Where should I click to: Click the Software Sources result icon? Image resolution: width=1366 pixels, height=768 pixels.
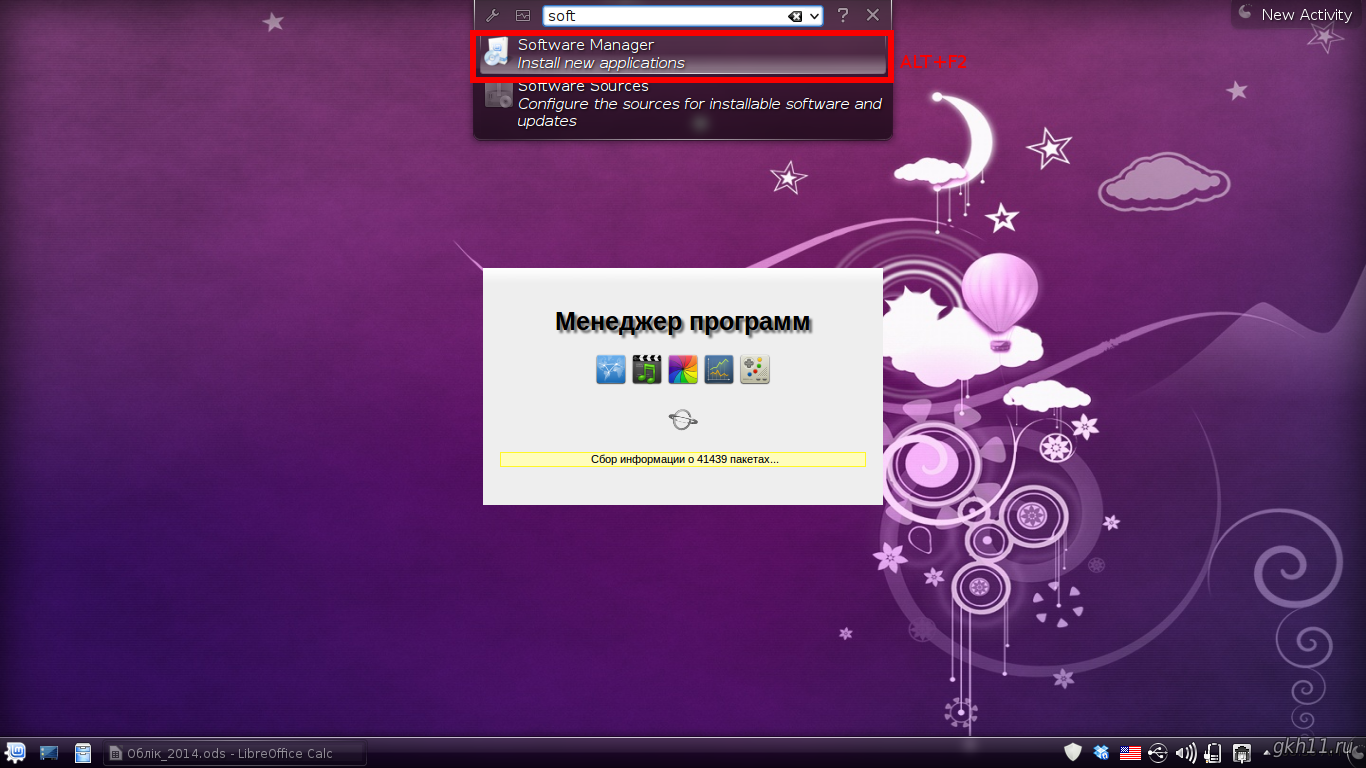click(x=498, y=93)
